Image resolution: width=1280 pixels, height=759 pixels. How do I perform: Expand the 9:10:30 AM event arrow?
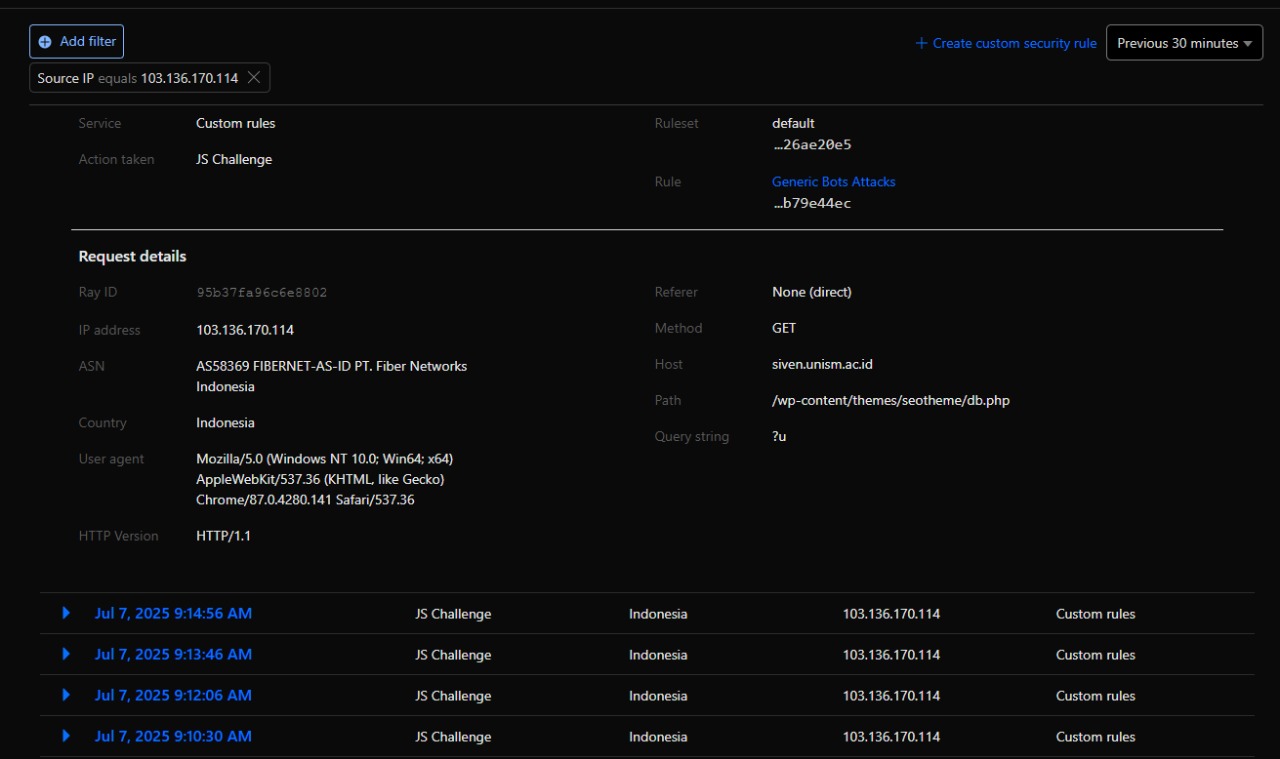pos(66,736)
